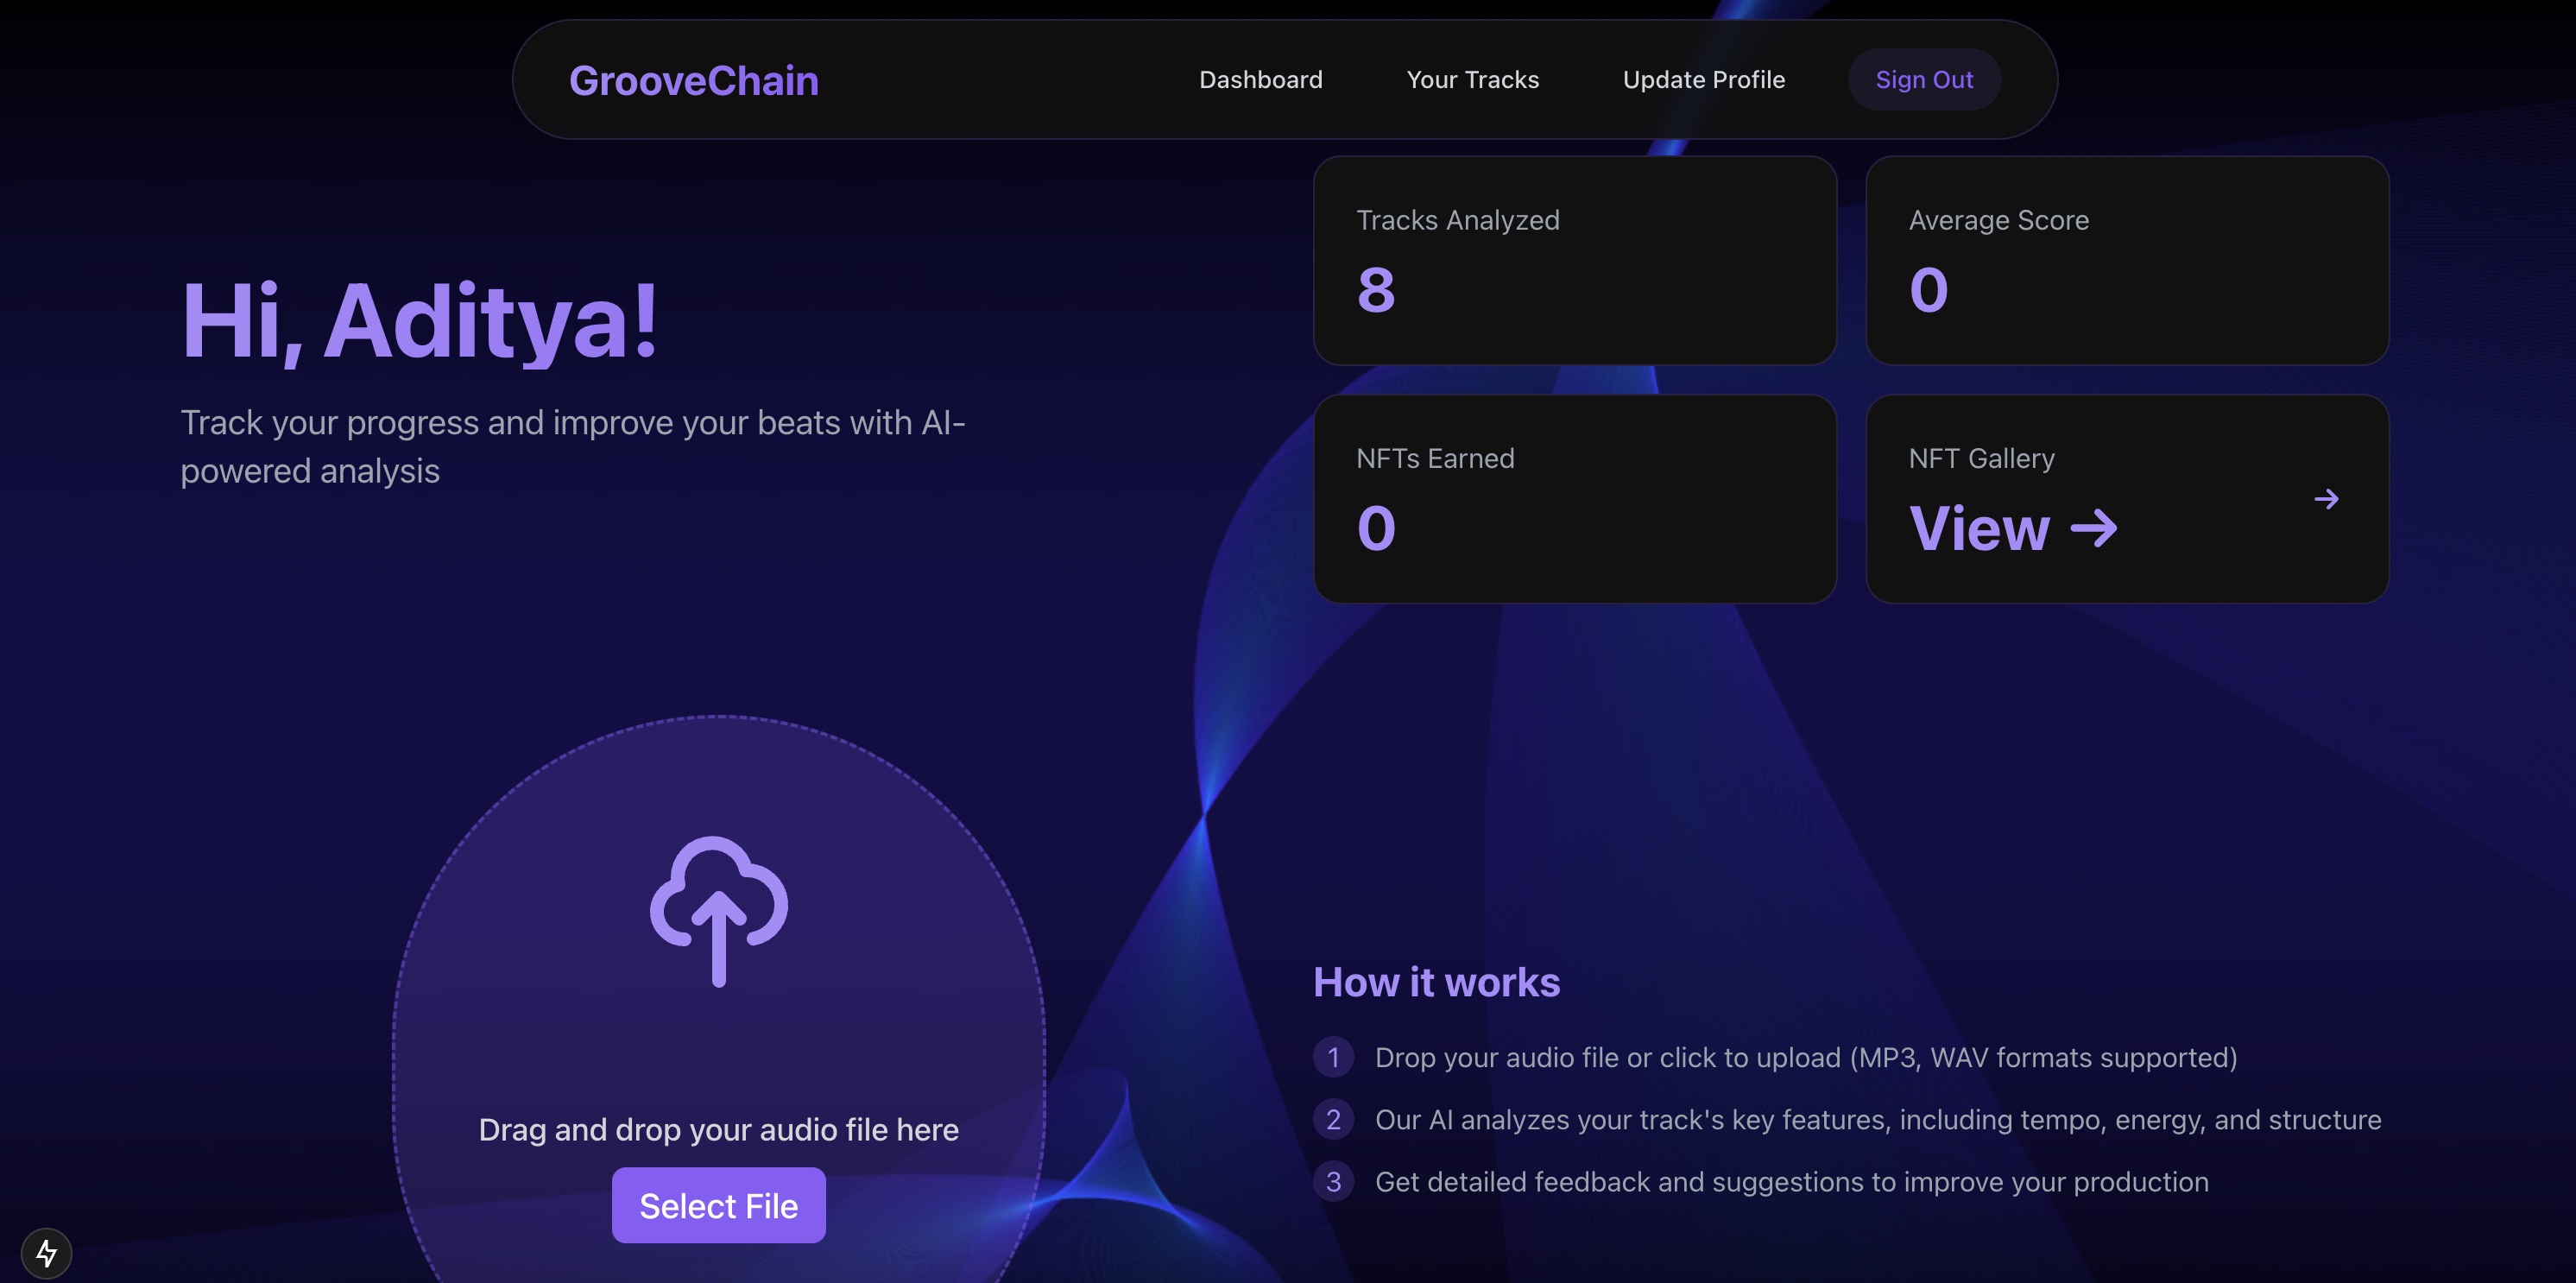Click the Hi, Aditya! greeting heading

[420, 320]
